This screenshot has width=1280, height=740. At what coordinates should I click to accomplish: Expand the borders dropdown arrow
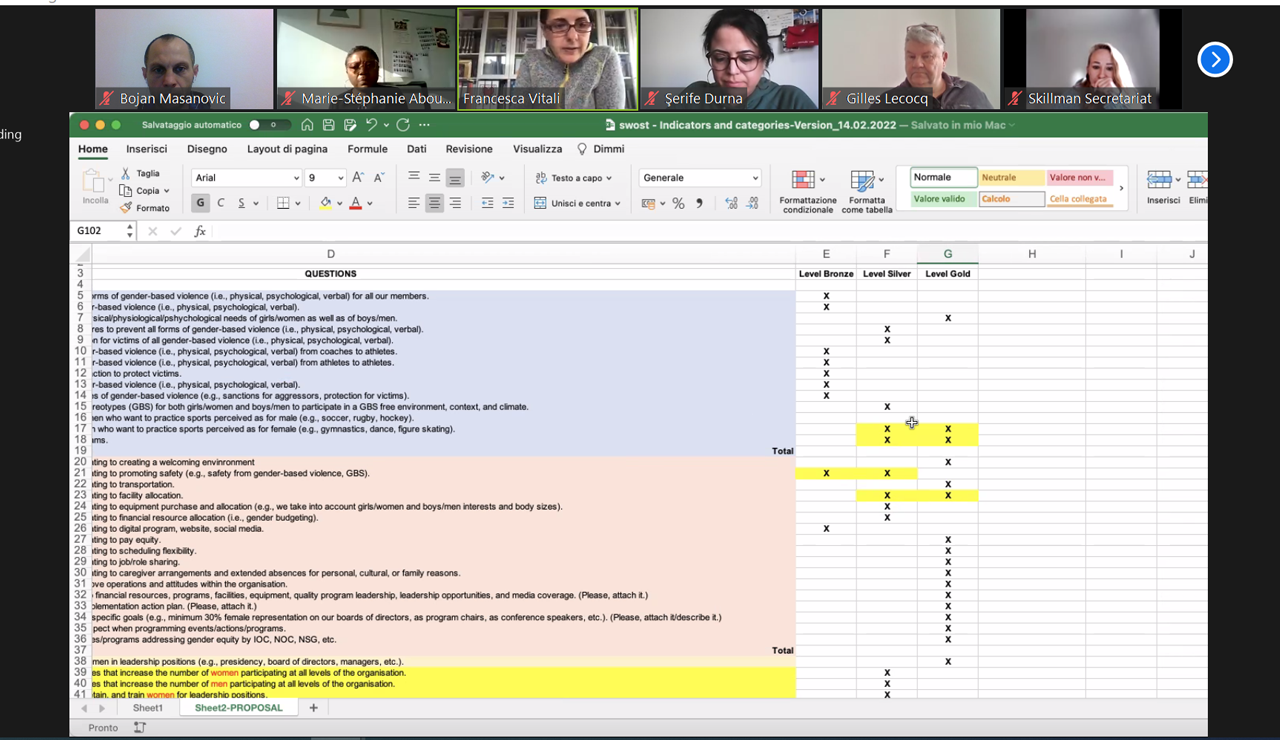298,203
